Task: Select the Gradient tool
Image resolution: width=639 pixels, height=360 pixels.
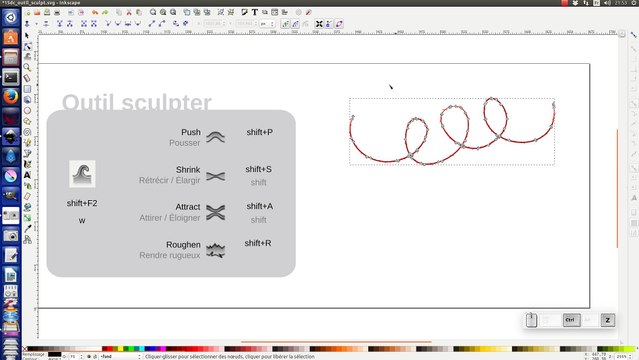Action: pyautogui.click(x=27, y=218)
